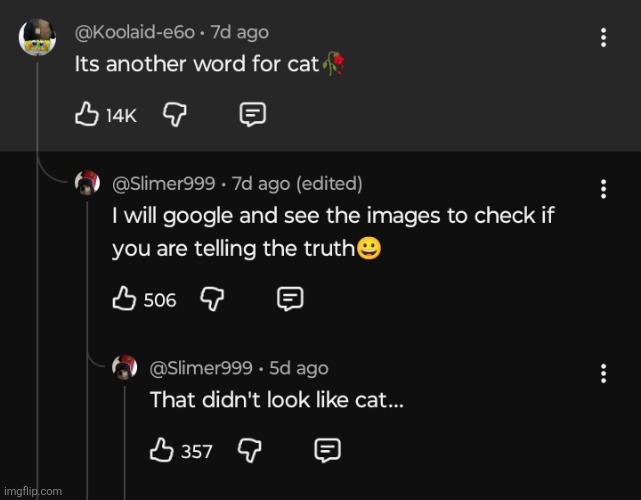Screen dimensions: 641x500
Task: Reply to the Koolaid-e6o comment
Action: click(253, 116)
